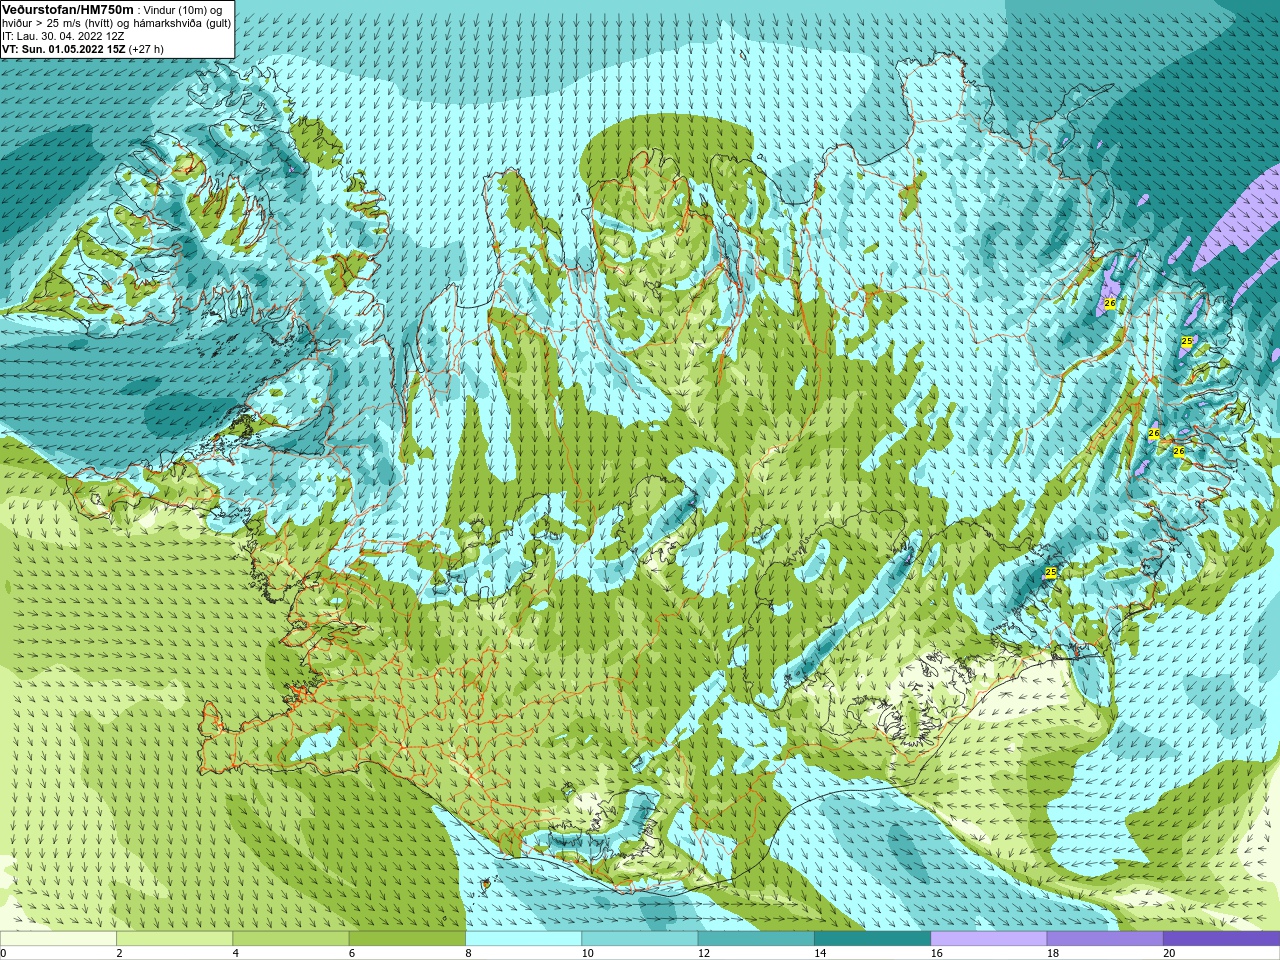This screenshot has height=960, width=1280.
Task: Click the scale label "18"
Action: 1053,953
